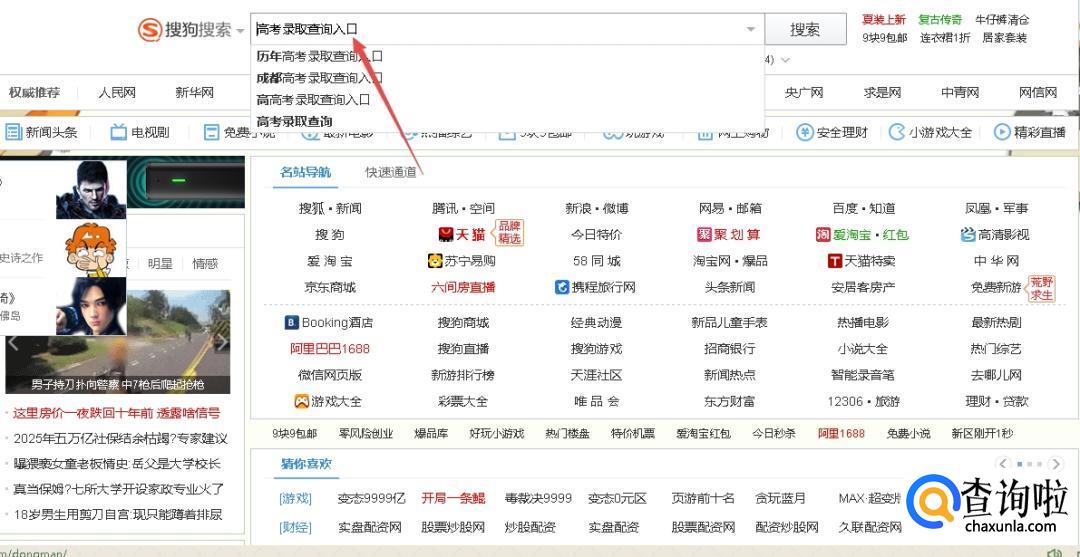Go to previous 猜你喜欢 page arrow
This screenshot has height=557, width=1080.
[1004, 463]
